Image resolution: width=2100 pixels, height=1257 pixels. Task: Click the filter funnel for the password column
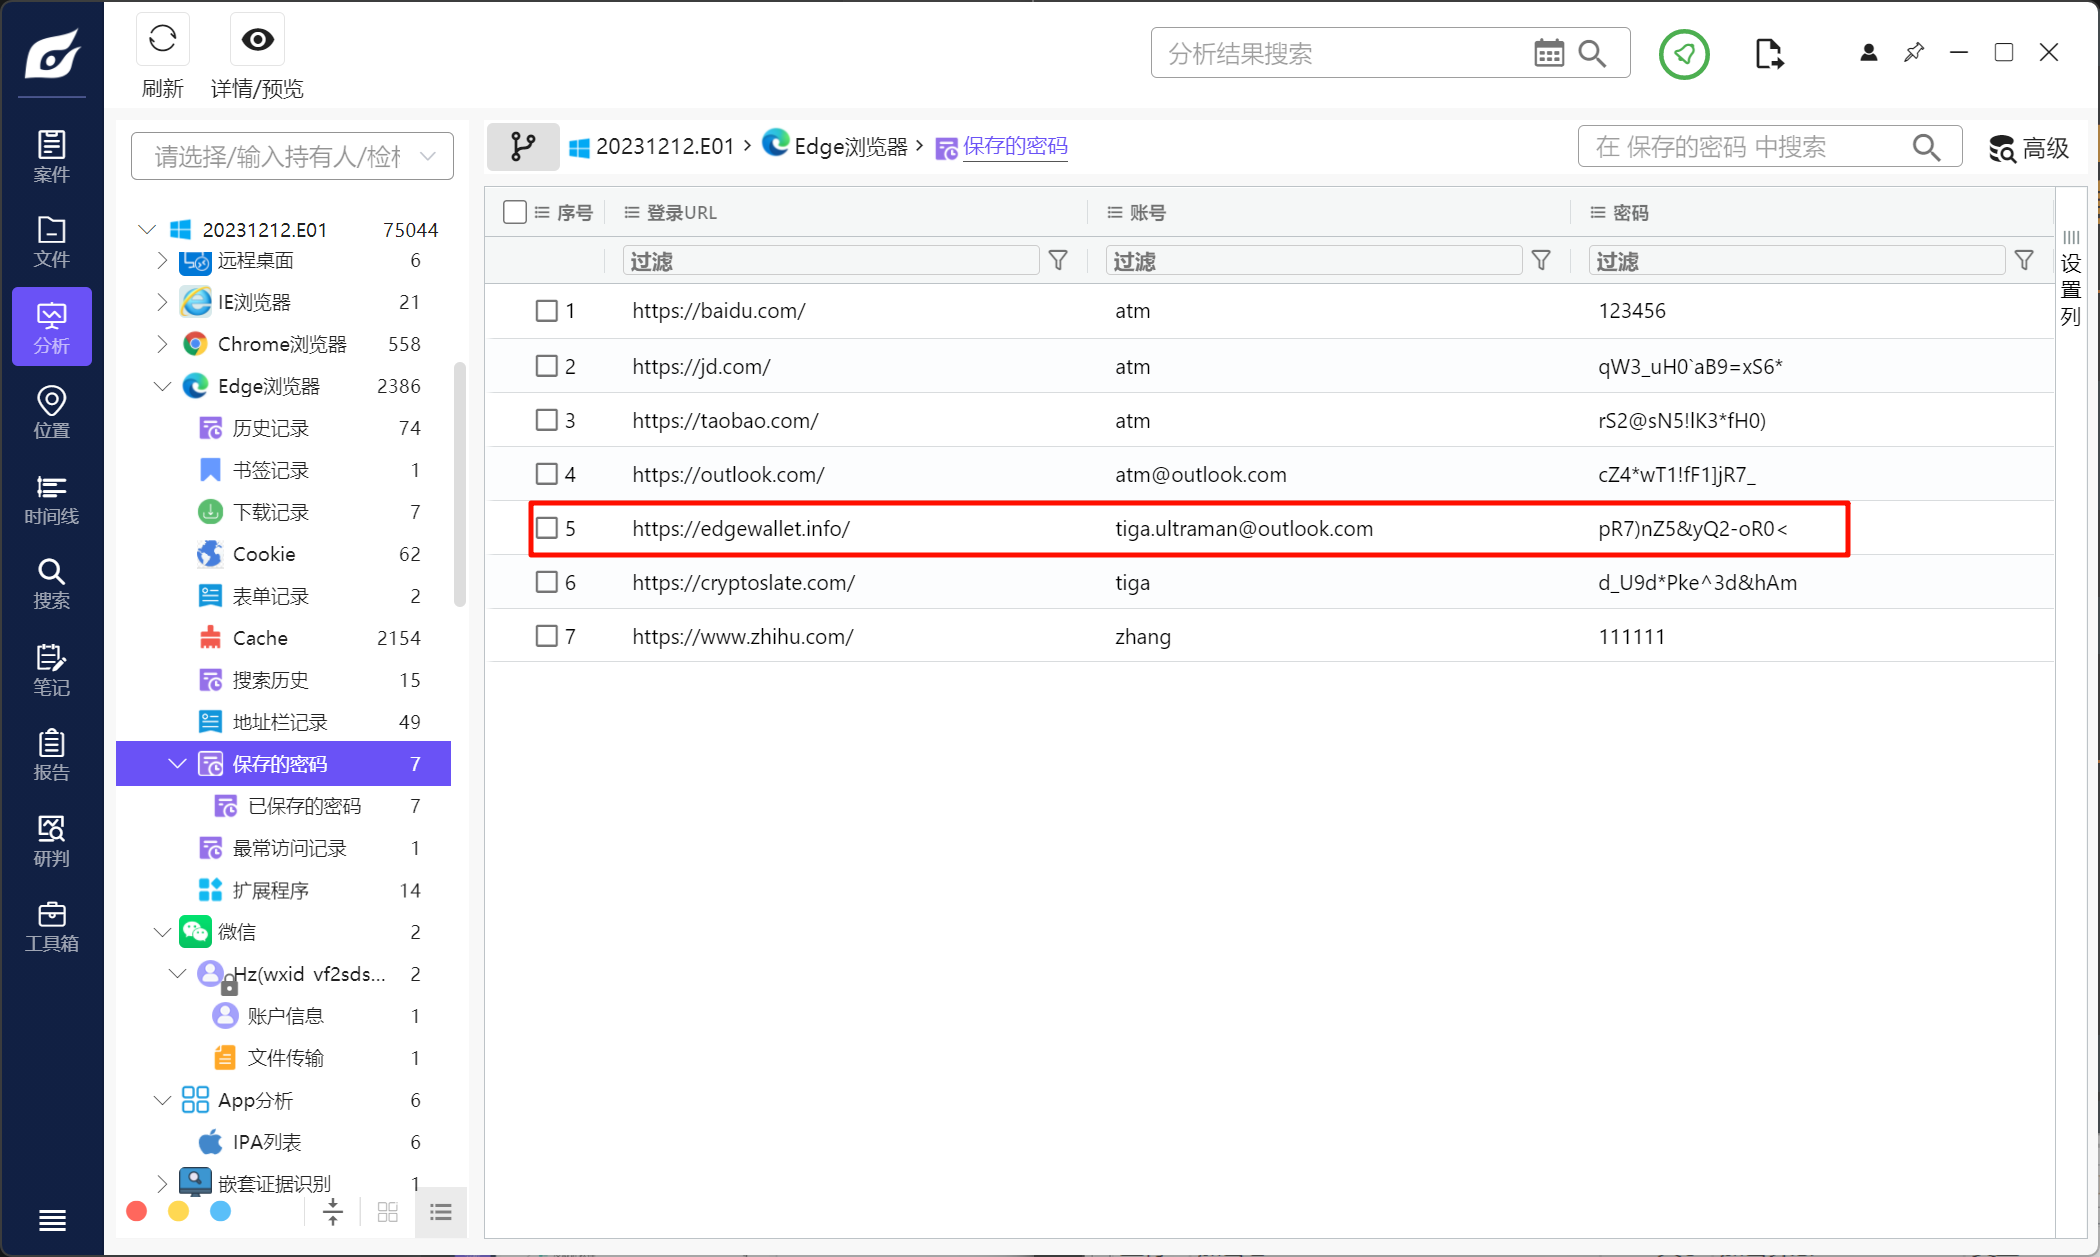pos(2024,261)
